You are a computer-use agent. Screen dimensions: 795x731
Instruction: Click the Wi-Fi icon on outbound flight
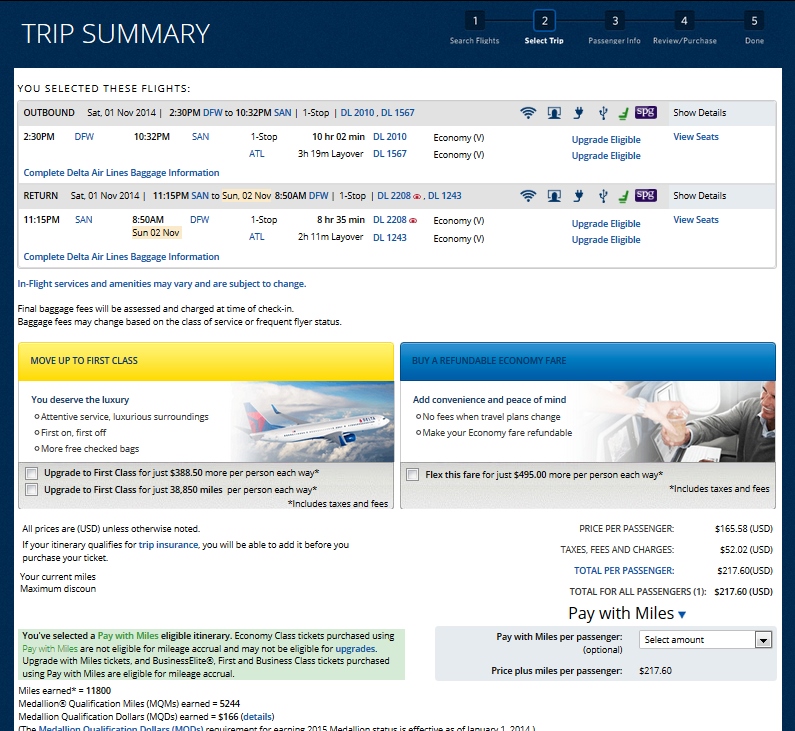[528, 113]
